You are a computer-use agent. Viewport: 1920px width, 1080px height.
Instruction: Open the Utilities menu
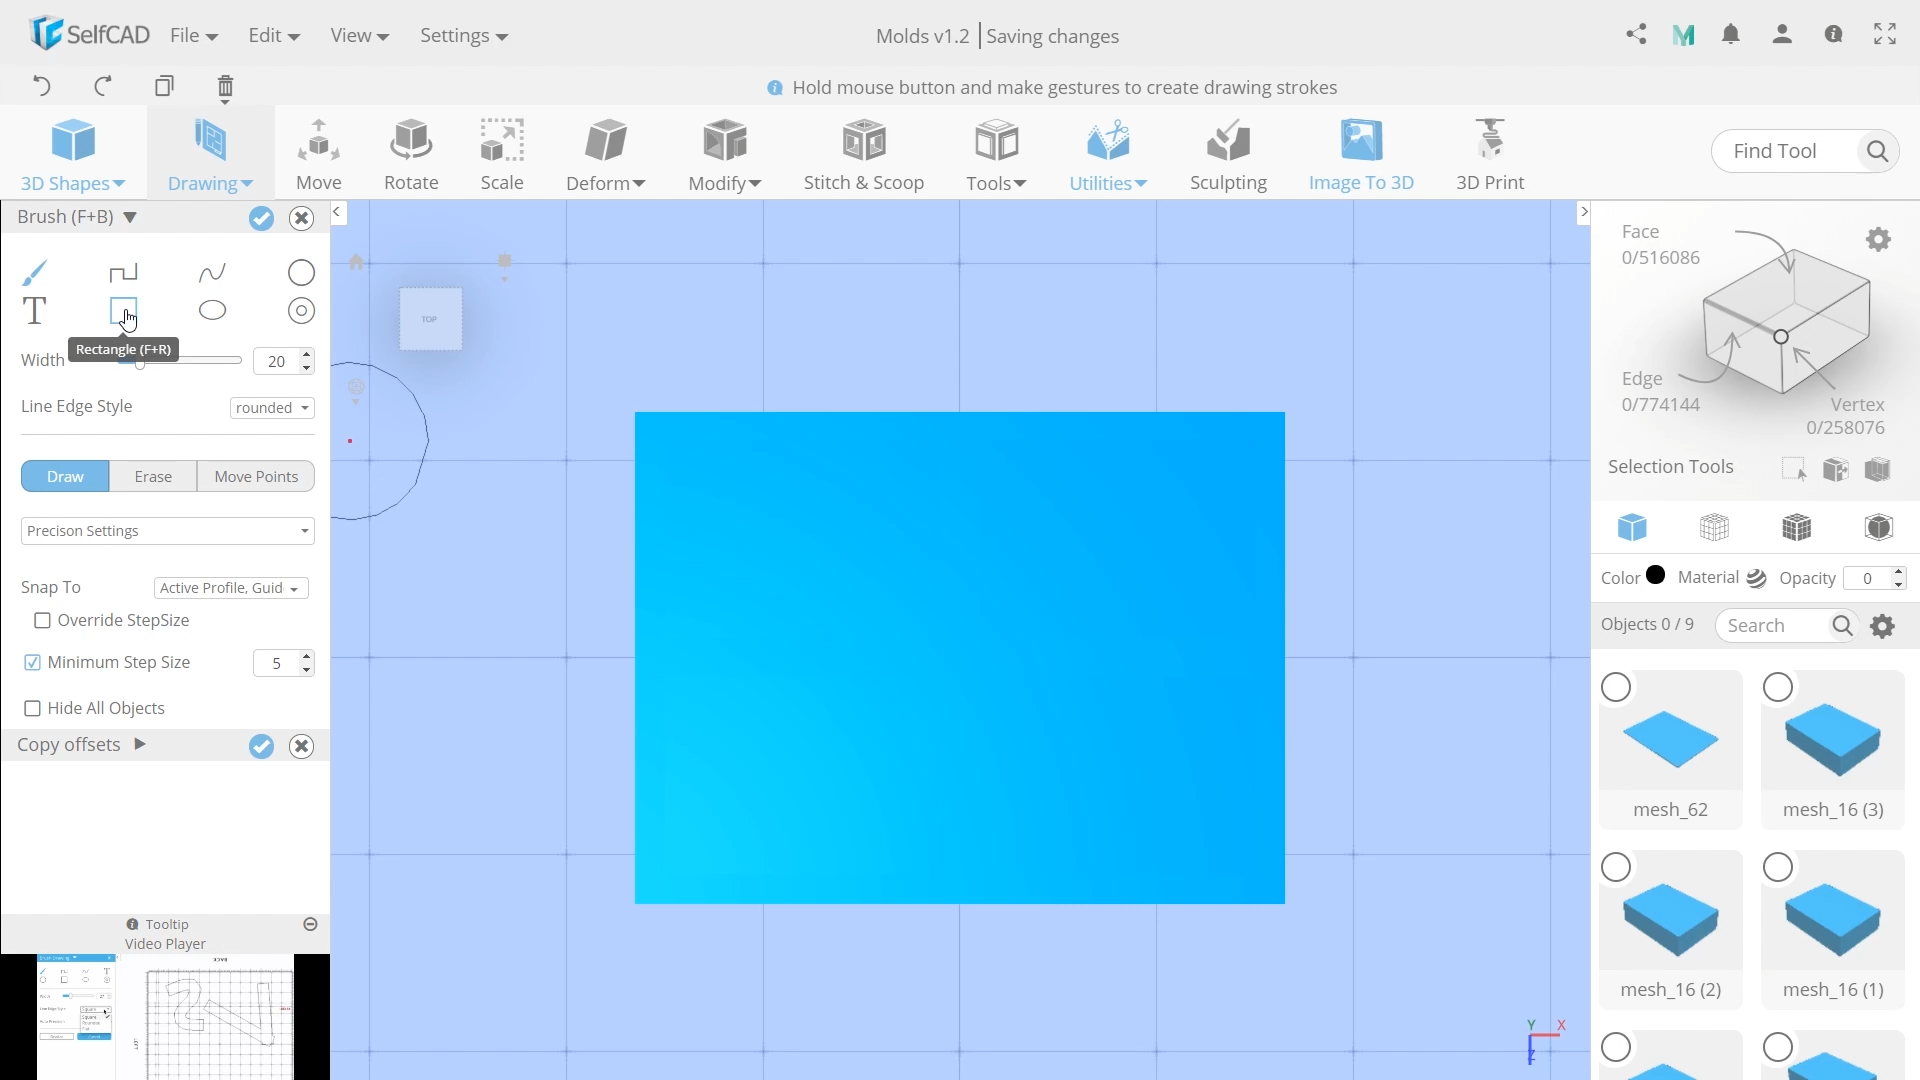point(1108,154)
